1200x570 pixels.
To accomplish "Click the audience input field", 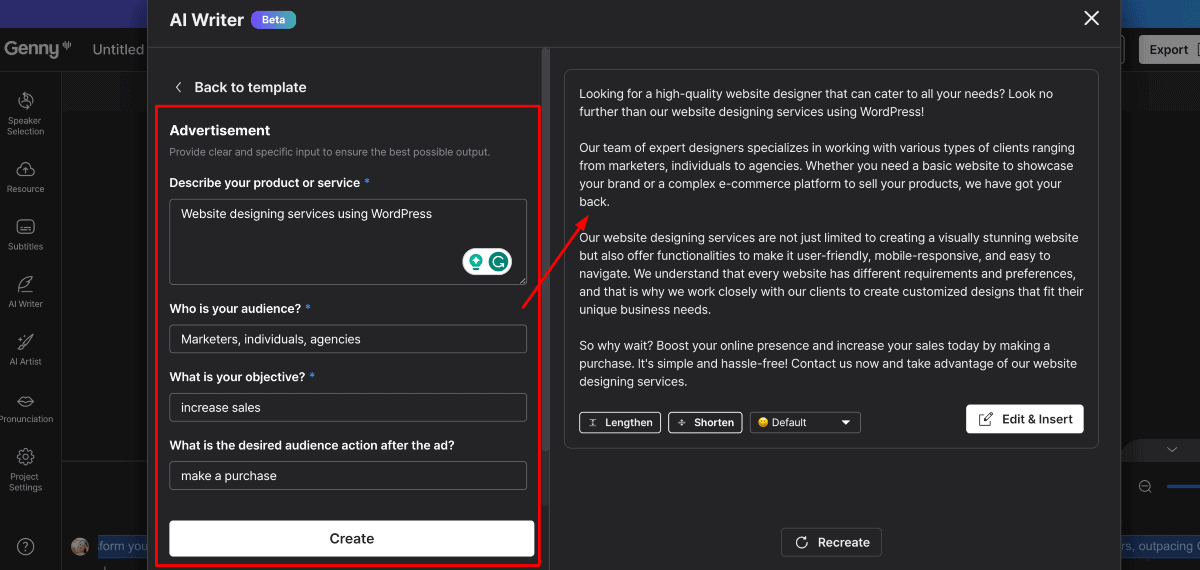I will 347,339.
